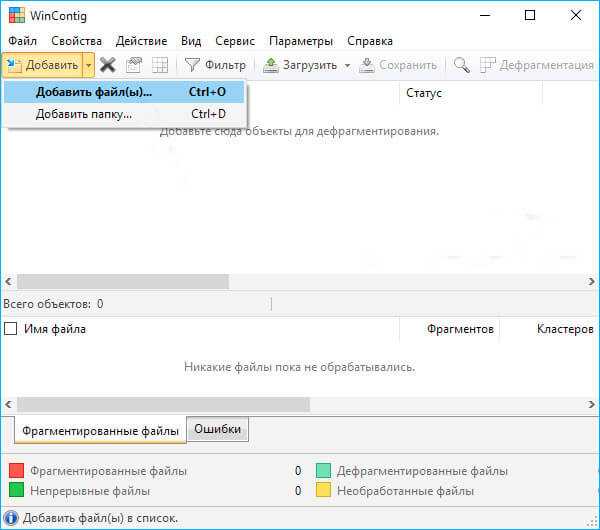Image resolution: width=600 pixels, height=530 pixels.
Task: Click the yellow Необработанные файлы swatch
Action: (x=323, y=490)
